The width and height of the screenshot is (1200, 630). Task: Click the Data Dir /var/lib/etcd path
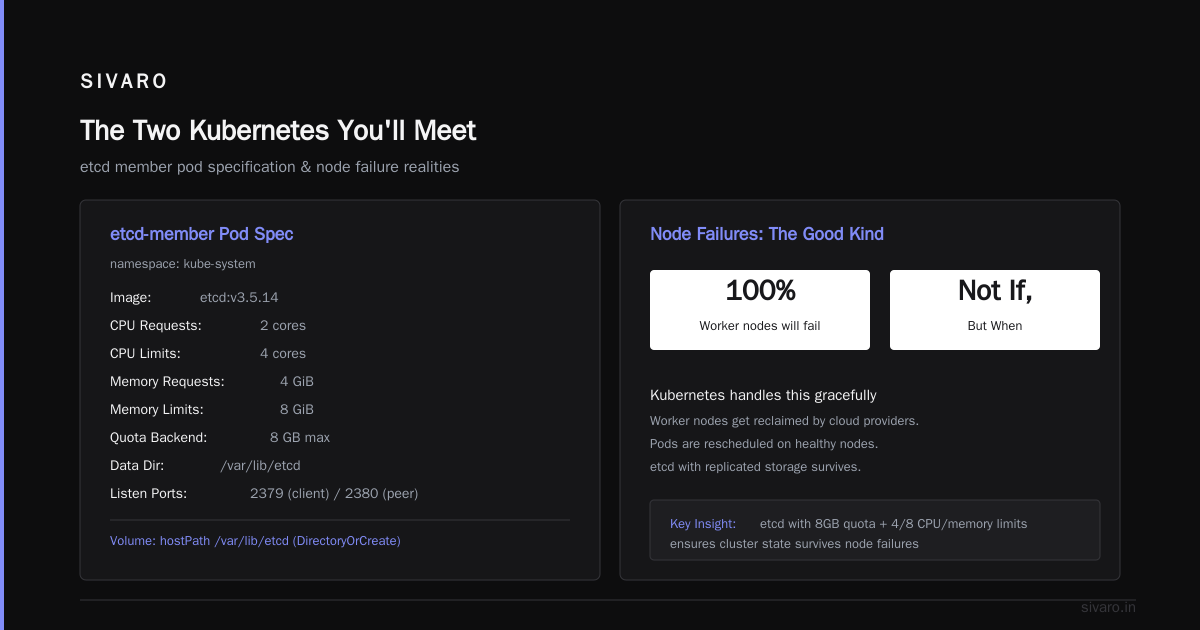click(260, 465)
